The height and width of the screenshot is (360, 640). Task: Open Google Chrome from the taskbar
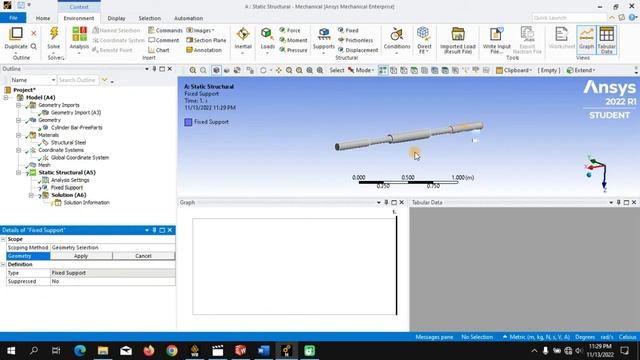172,351
